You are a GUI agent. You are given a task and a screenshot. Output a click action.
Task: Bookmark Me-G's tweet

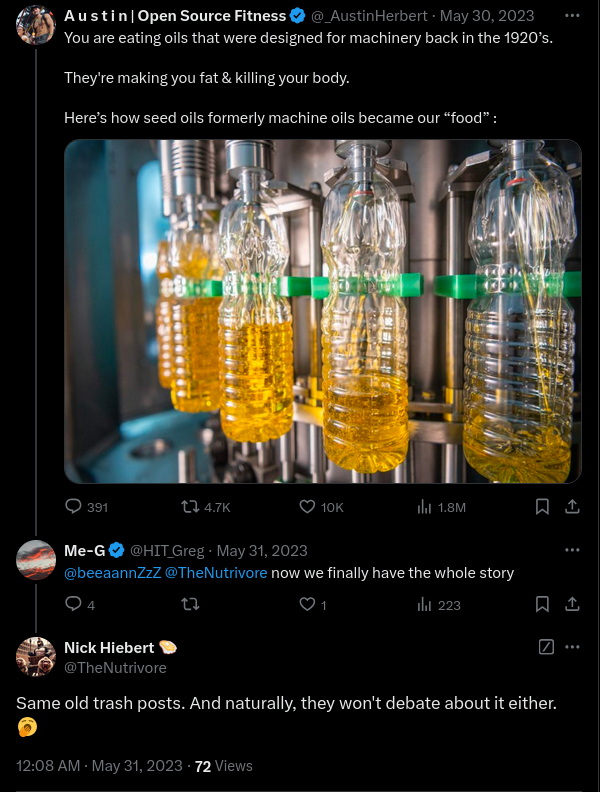(x=542, y=604)
